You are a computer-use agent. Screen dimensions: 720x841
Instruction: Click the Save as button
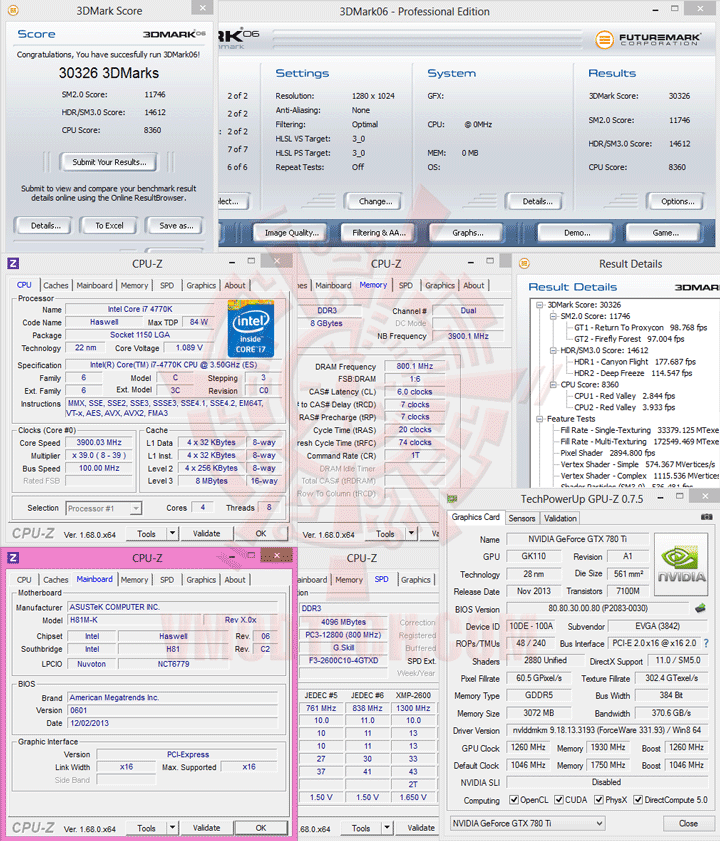coord(176,226)
